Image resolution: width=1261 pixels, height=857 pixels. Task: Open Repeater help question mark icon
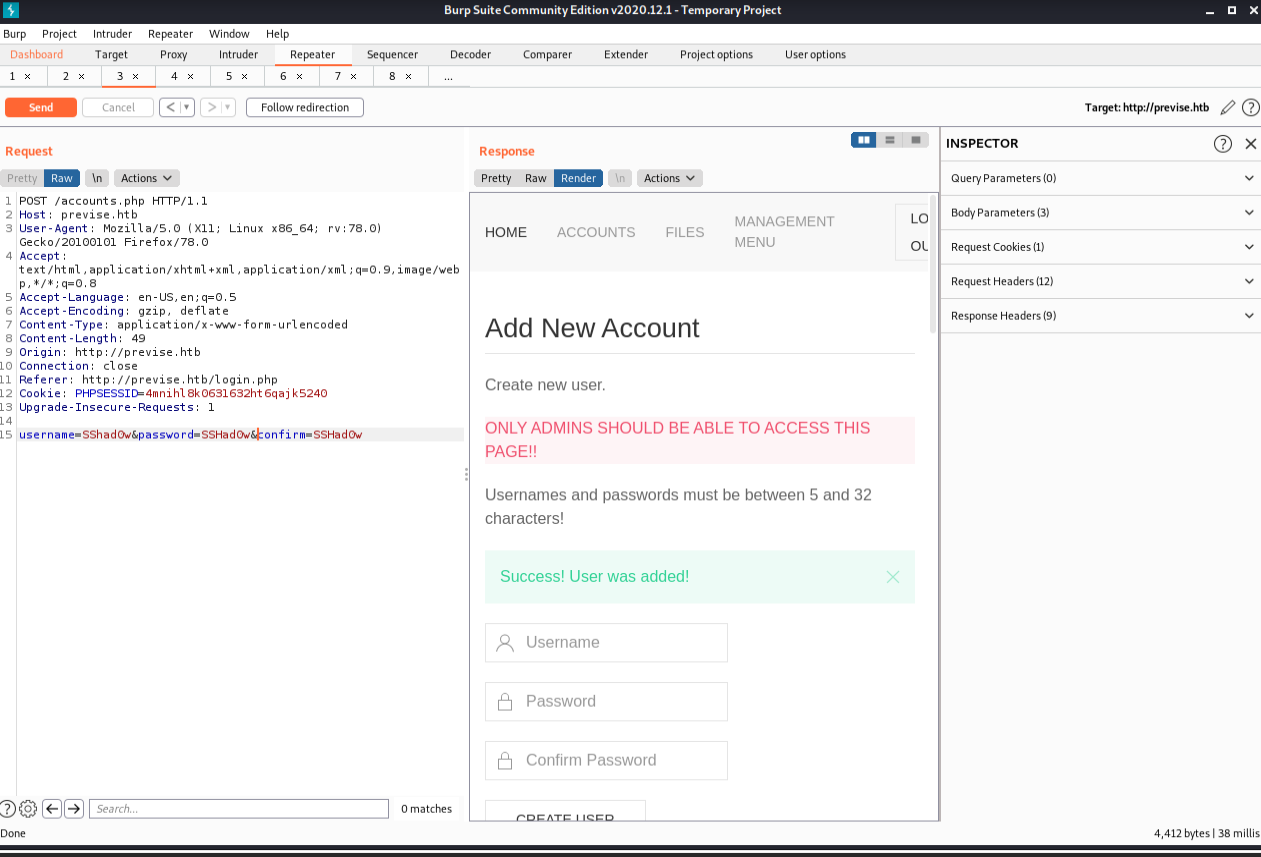point(1249,108)
